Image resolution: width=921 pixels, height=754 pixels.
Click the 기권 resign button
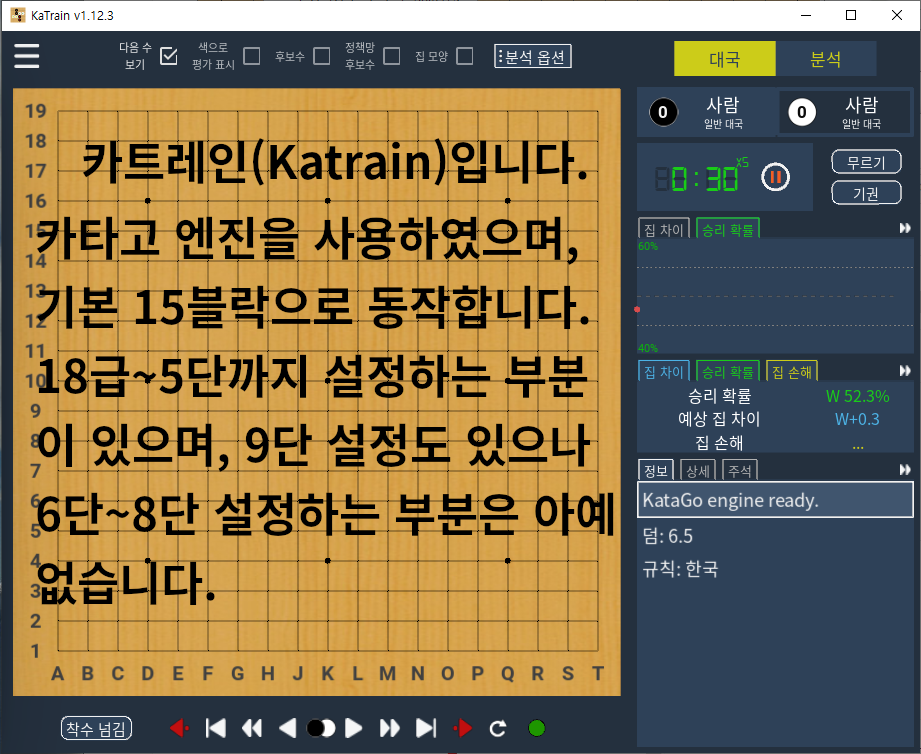[x=866, y=193]
